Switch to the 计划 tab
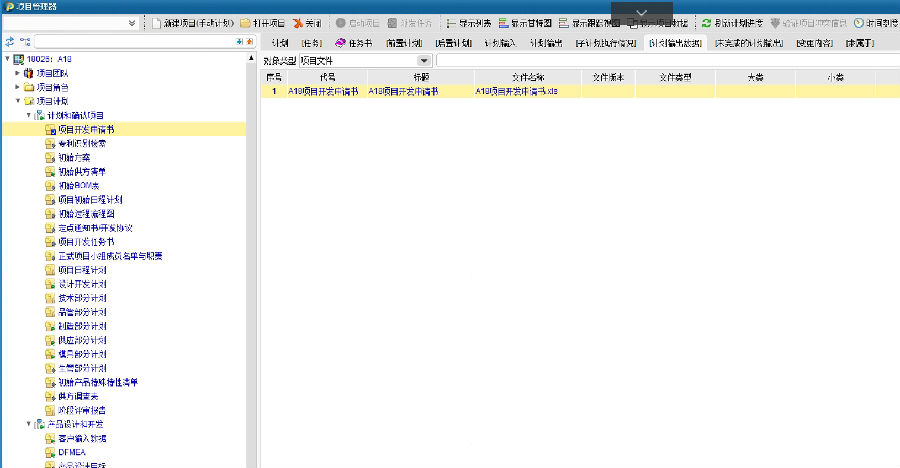 (280, 43)
